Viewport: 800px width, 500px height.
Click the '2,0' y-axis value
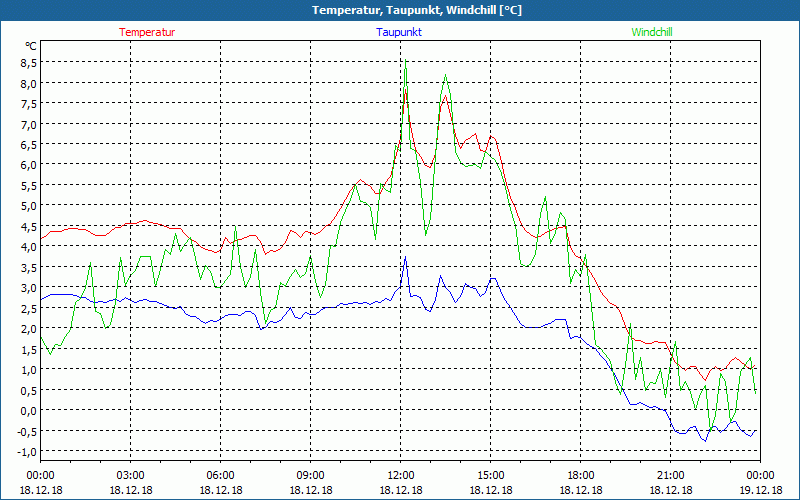(29, 329)
